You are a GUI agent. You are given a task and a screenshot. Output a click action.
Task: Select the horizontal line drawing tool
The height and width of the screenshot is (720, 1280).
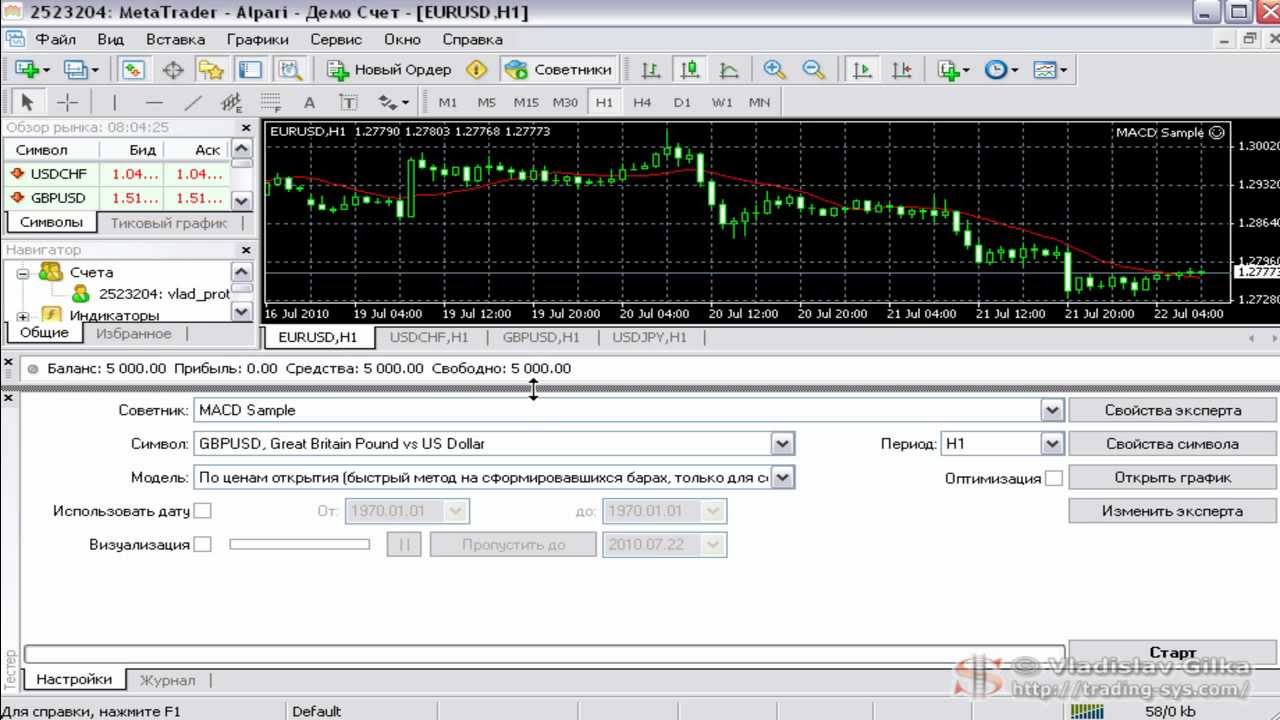154,102
